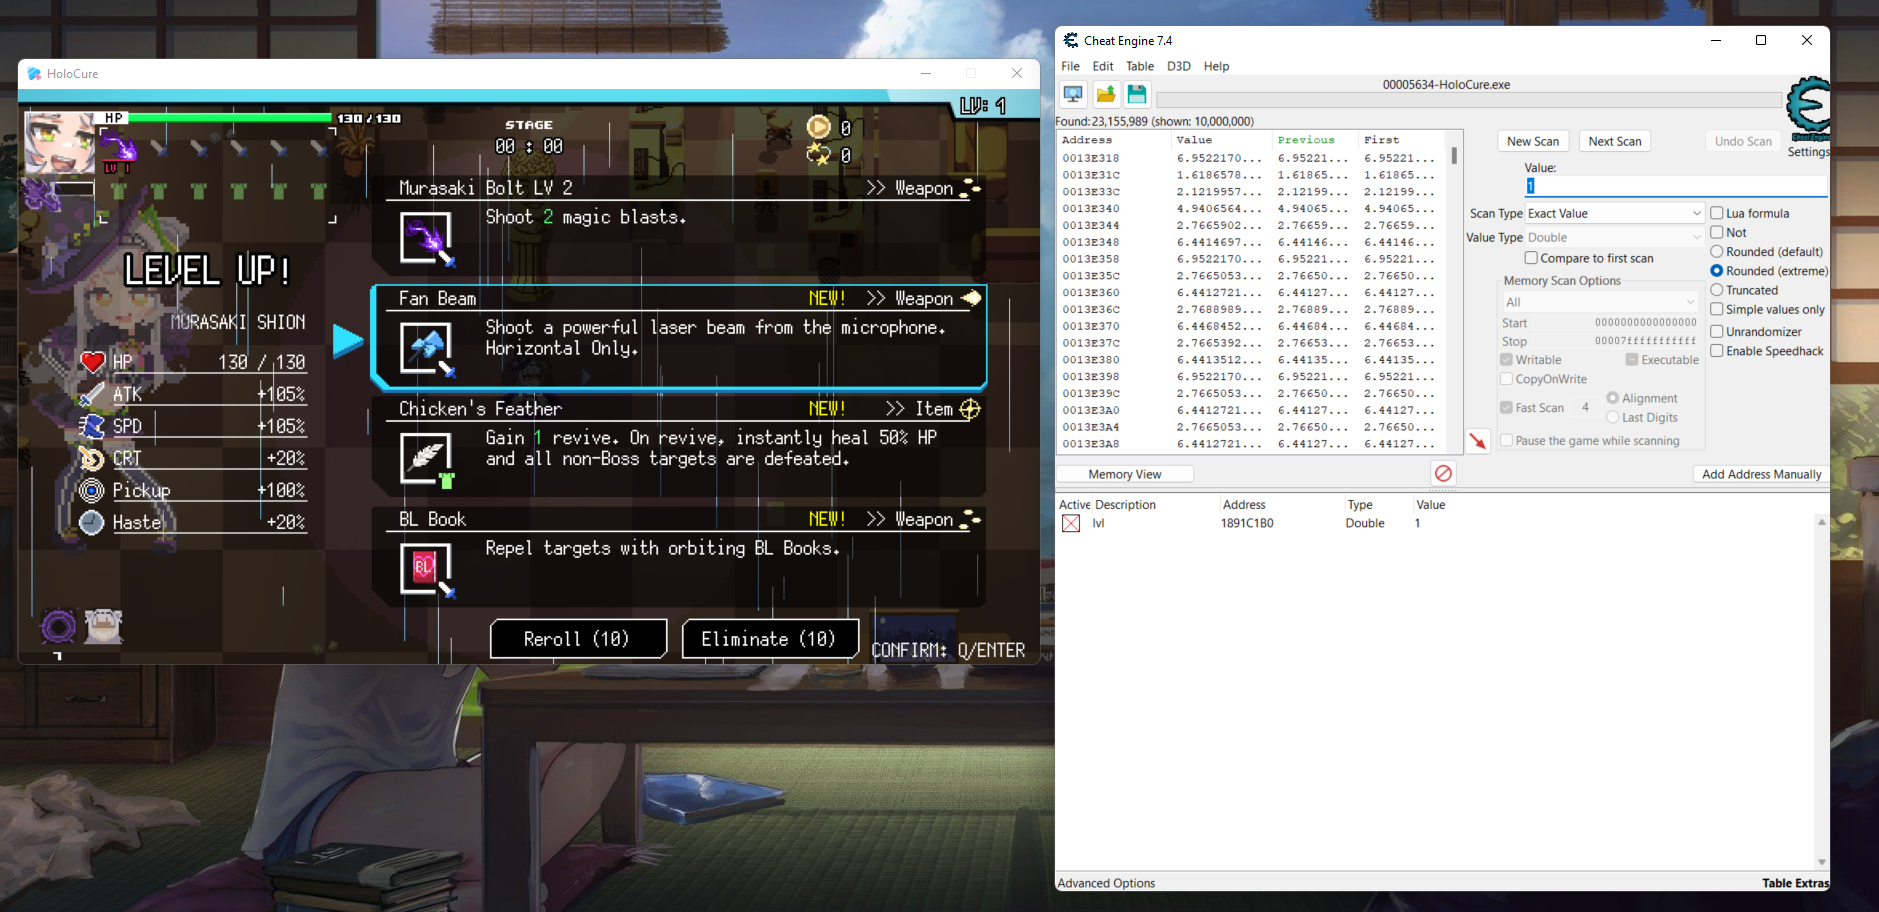
Task: Open Value Type Double dropdown
Action: pyautogui.click(x=1614, y=237)
